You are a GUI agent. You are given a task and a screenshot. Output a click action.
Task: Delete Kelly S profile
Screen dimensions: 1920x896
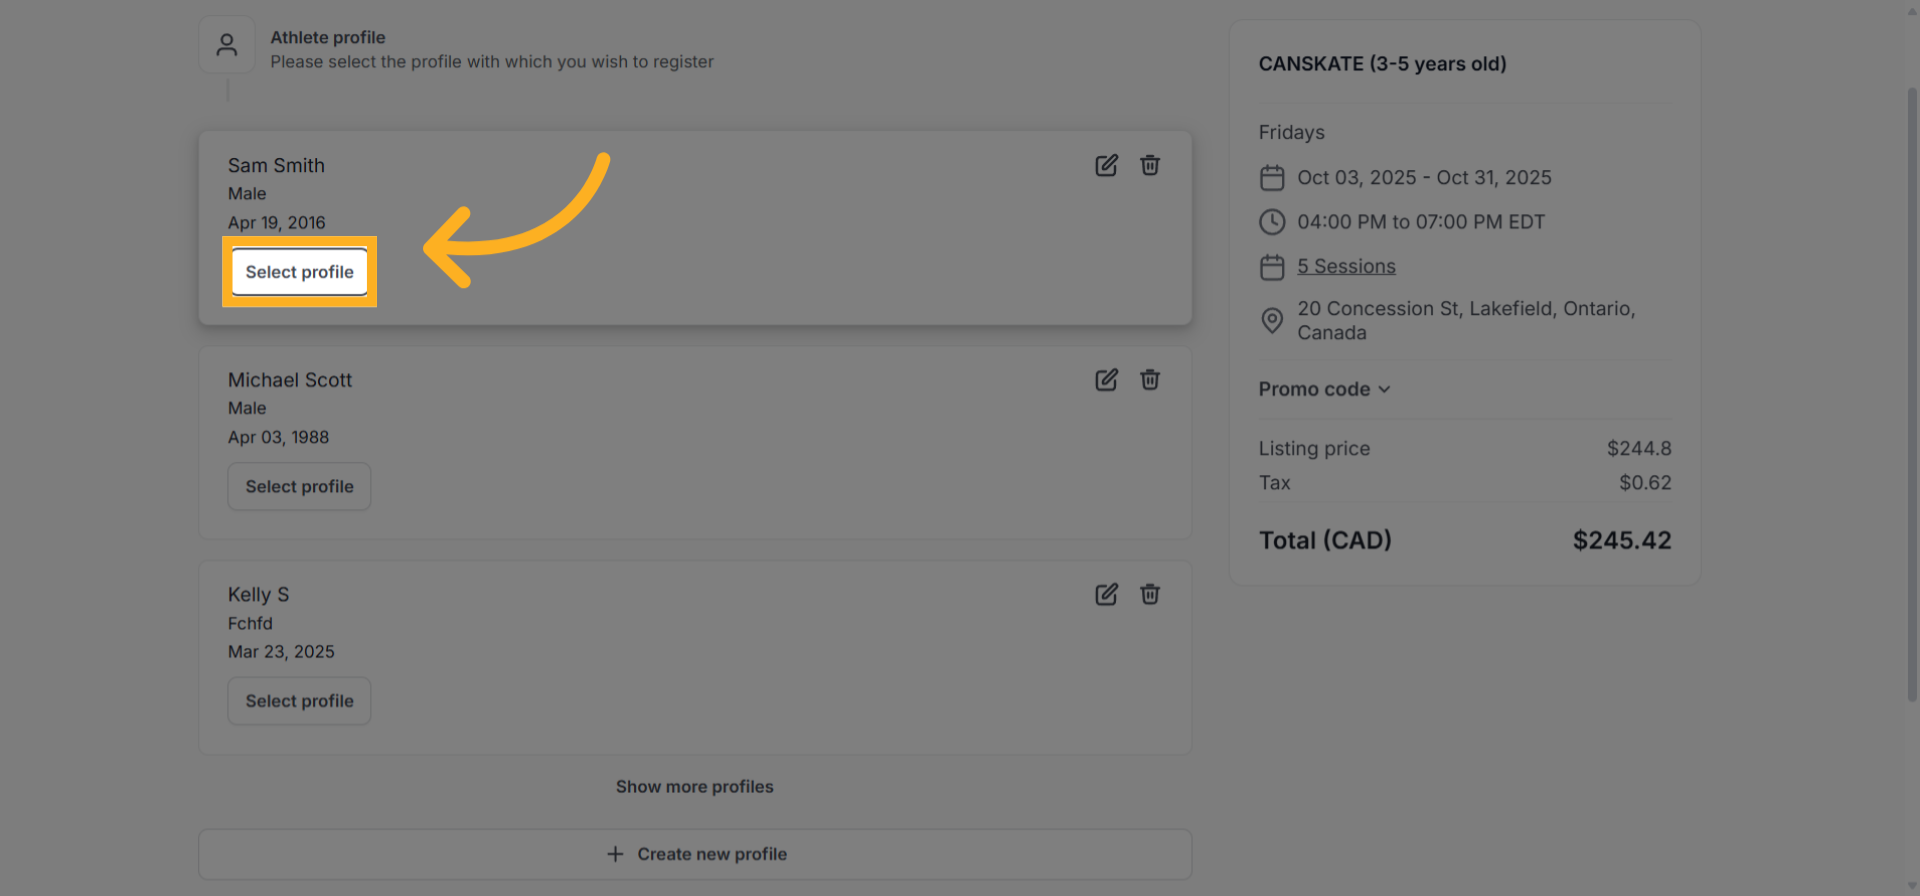(x=1150, y=594)
